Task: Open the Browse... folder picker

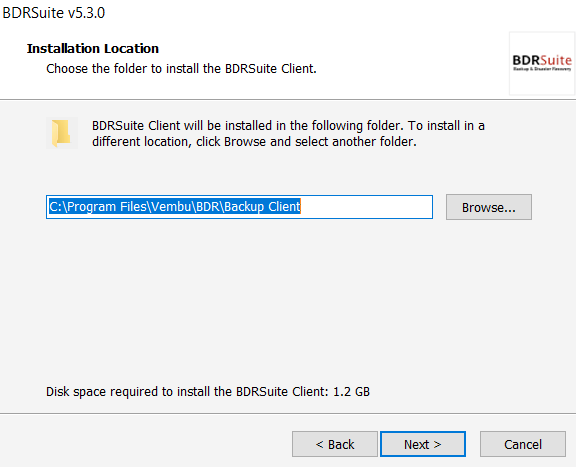Action: pos(489,207)
